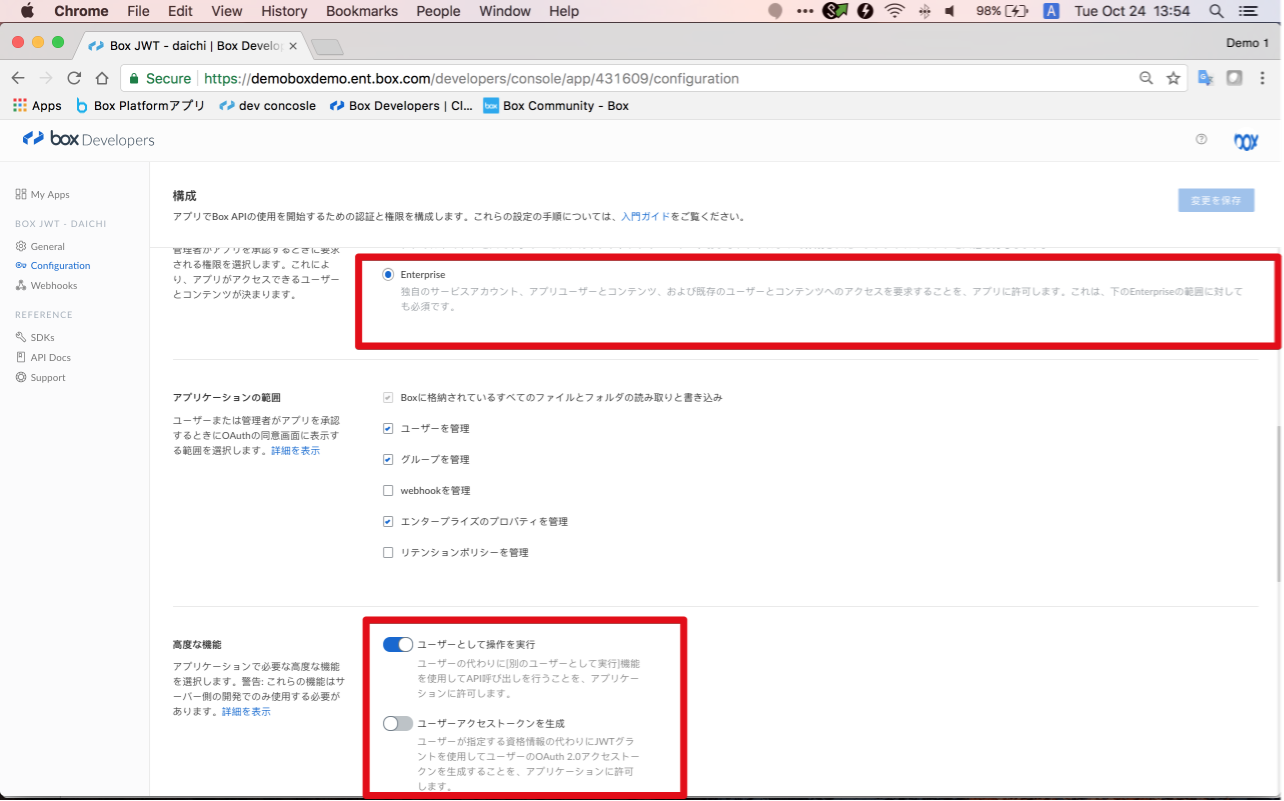
Task: Open the Box Developers | Cl... bookmark
Action: [401, 105]
